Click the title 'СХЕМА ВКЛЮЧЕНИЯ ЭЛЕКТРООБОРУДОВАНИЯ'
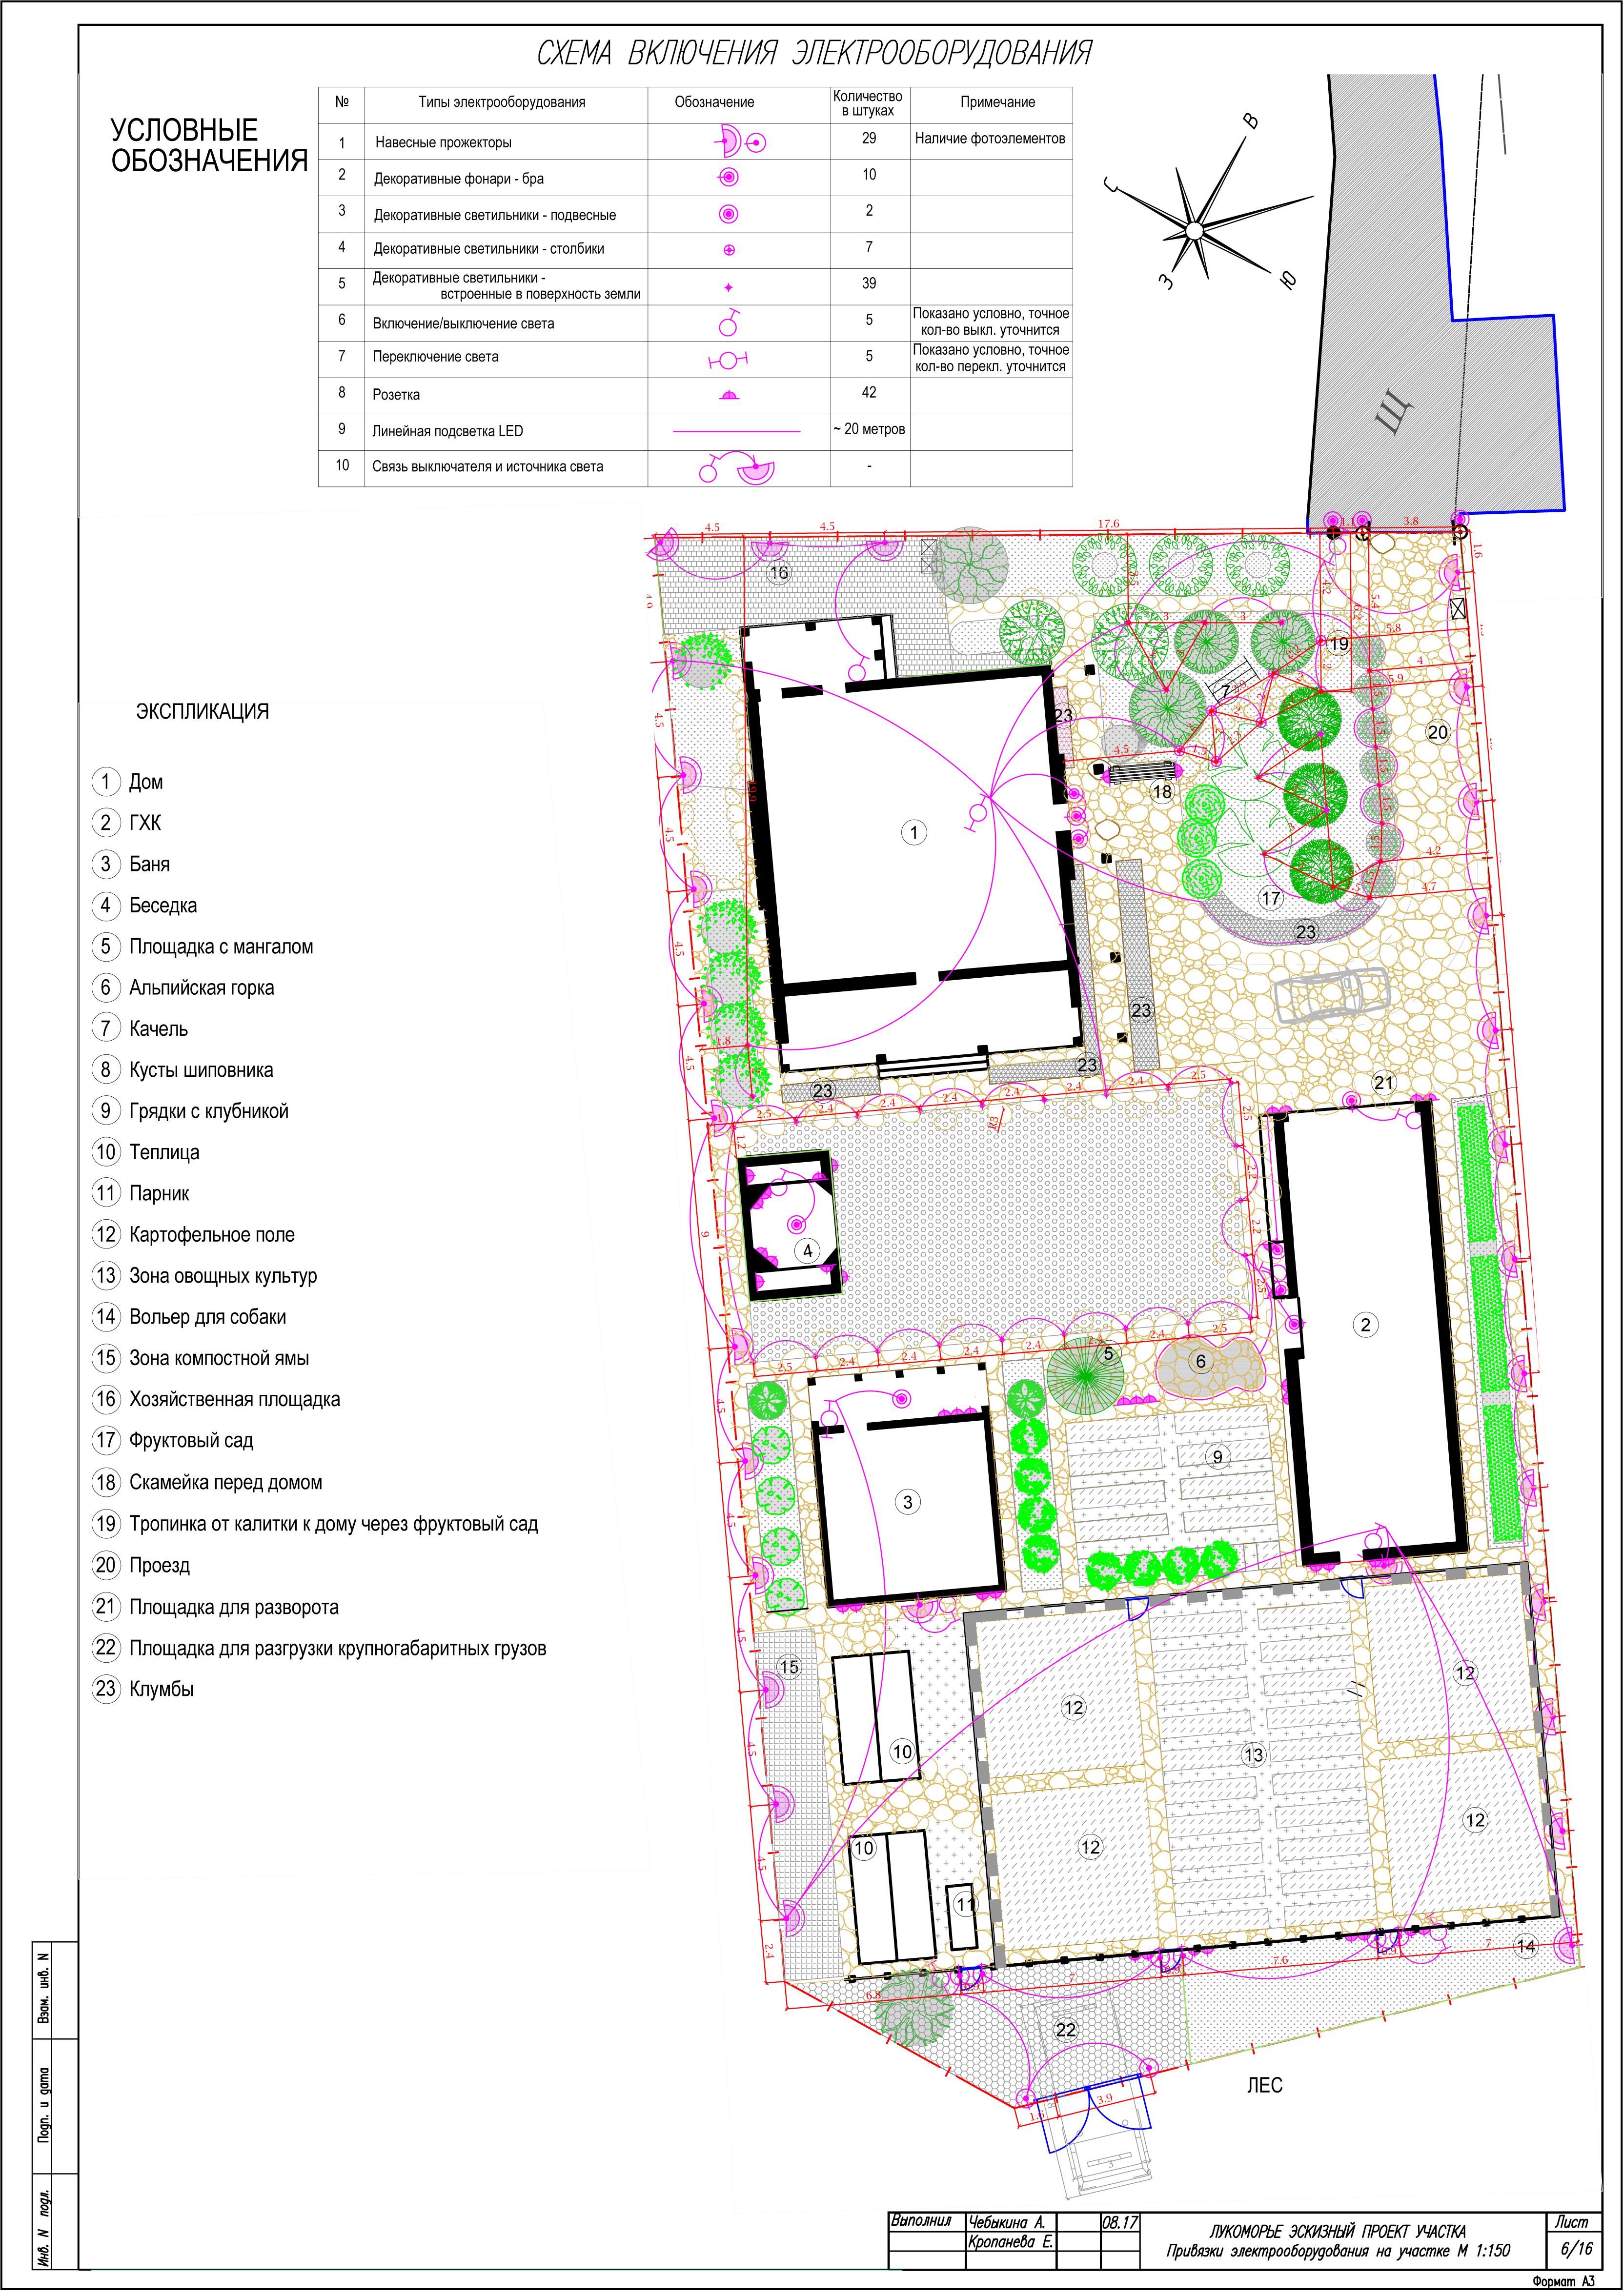The image size is (1623, 2296). 814,53
